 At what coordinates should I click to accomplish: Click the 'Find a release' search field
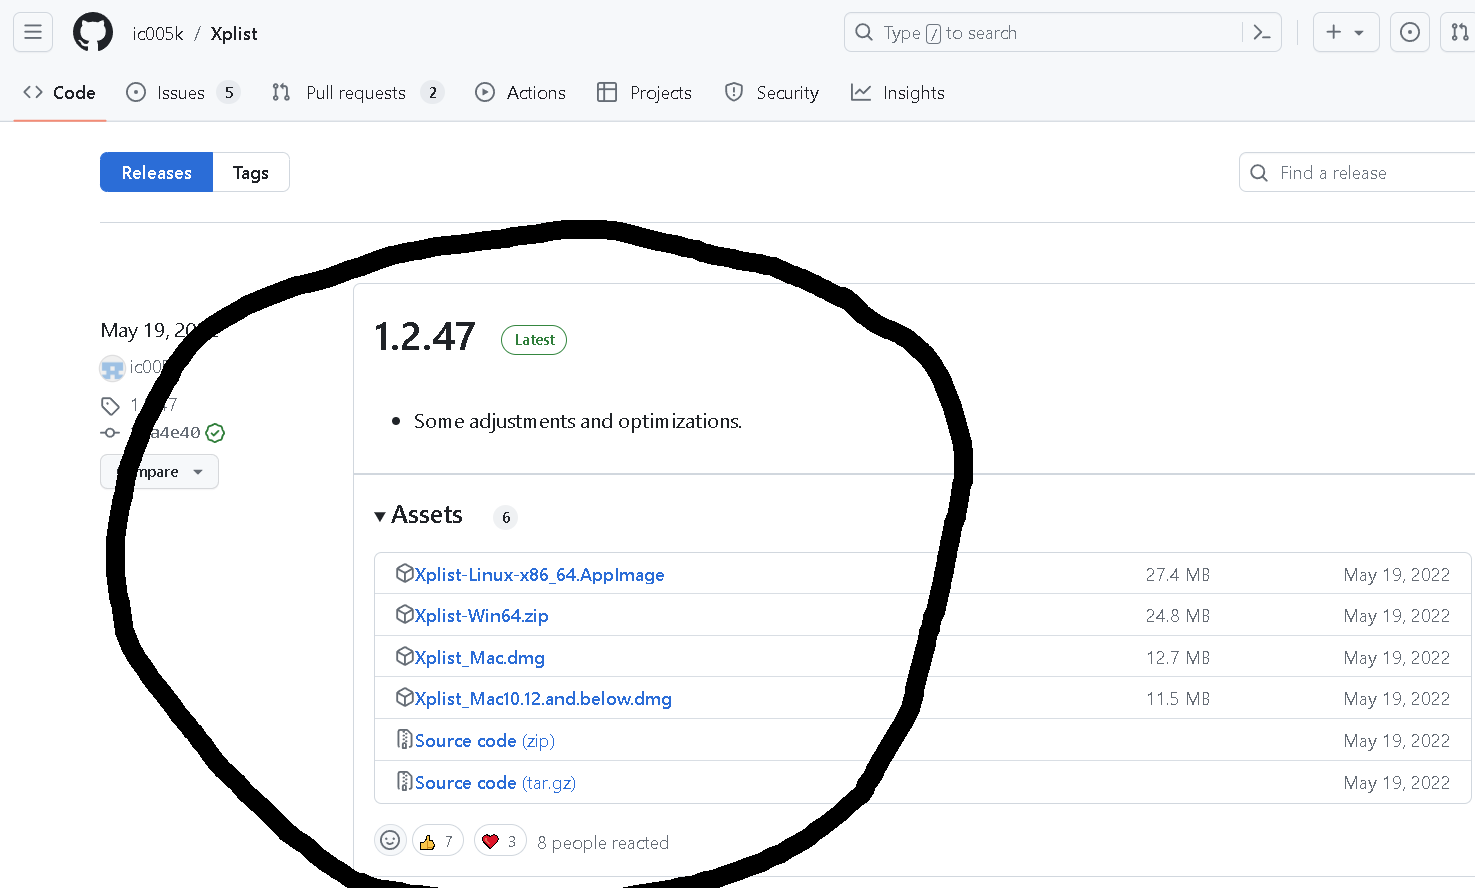[1357, 172]
